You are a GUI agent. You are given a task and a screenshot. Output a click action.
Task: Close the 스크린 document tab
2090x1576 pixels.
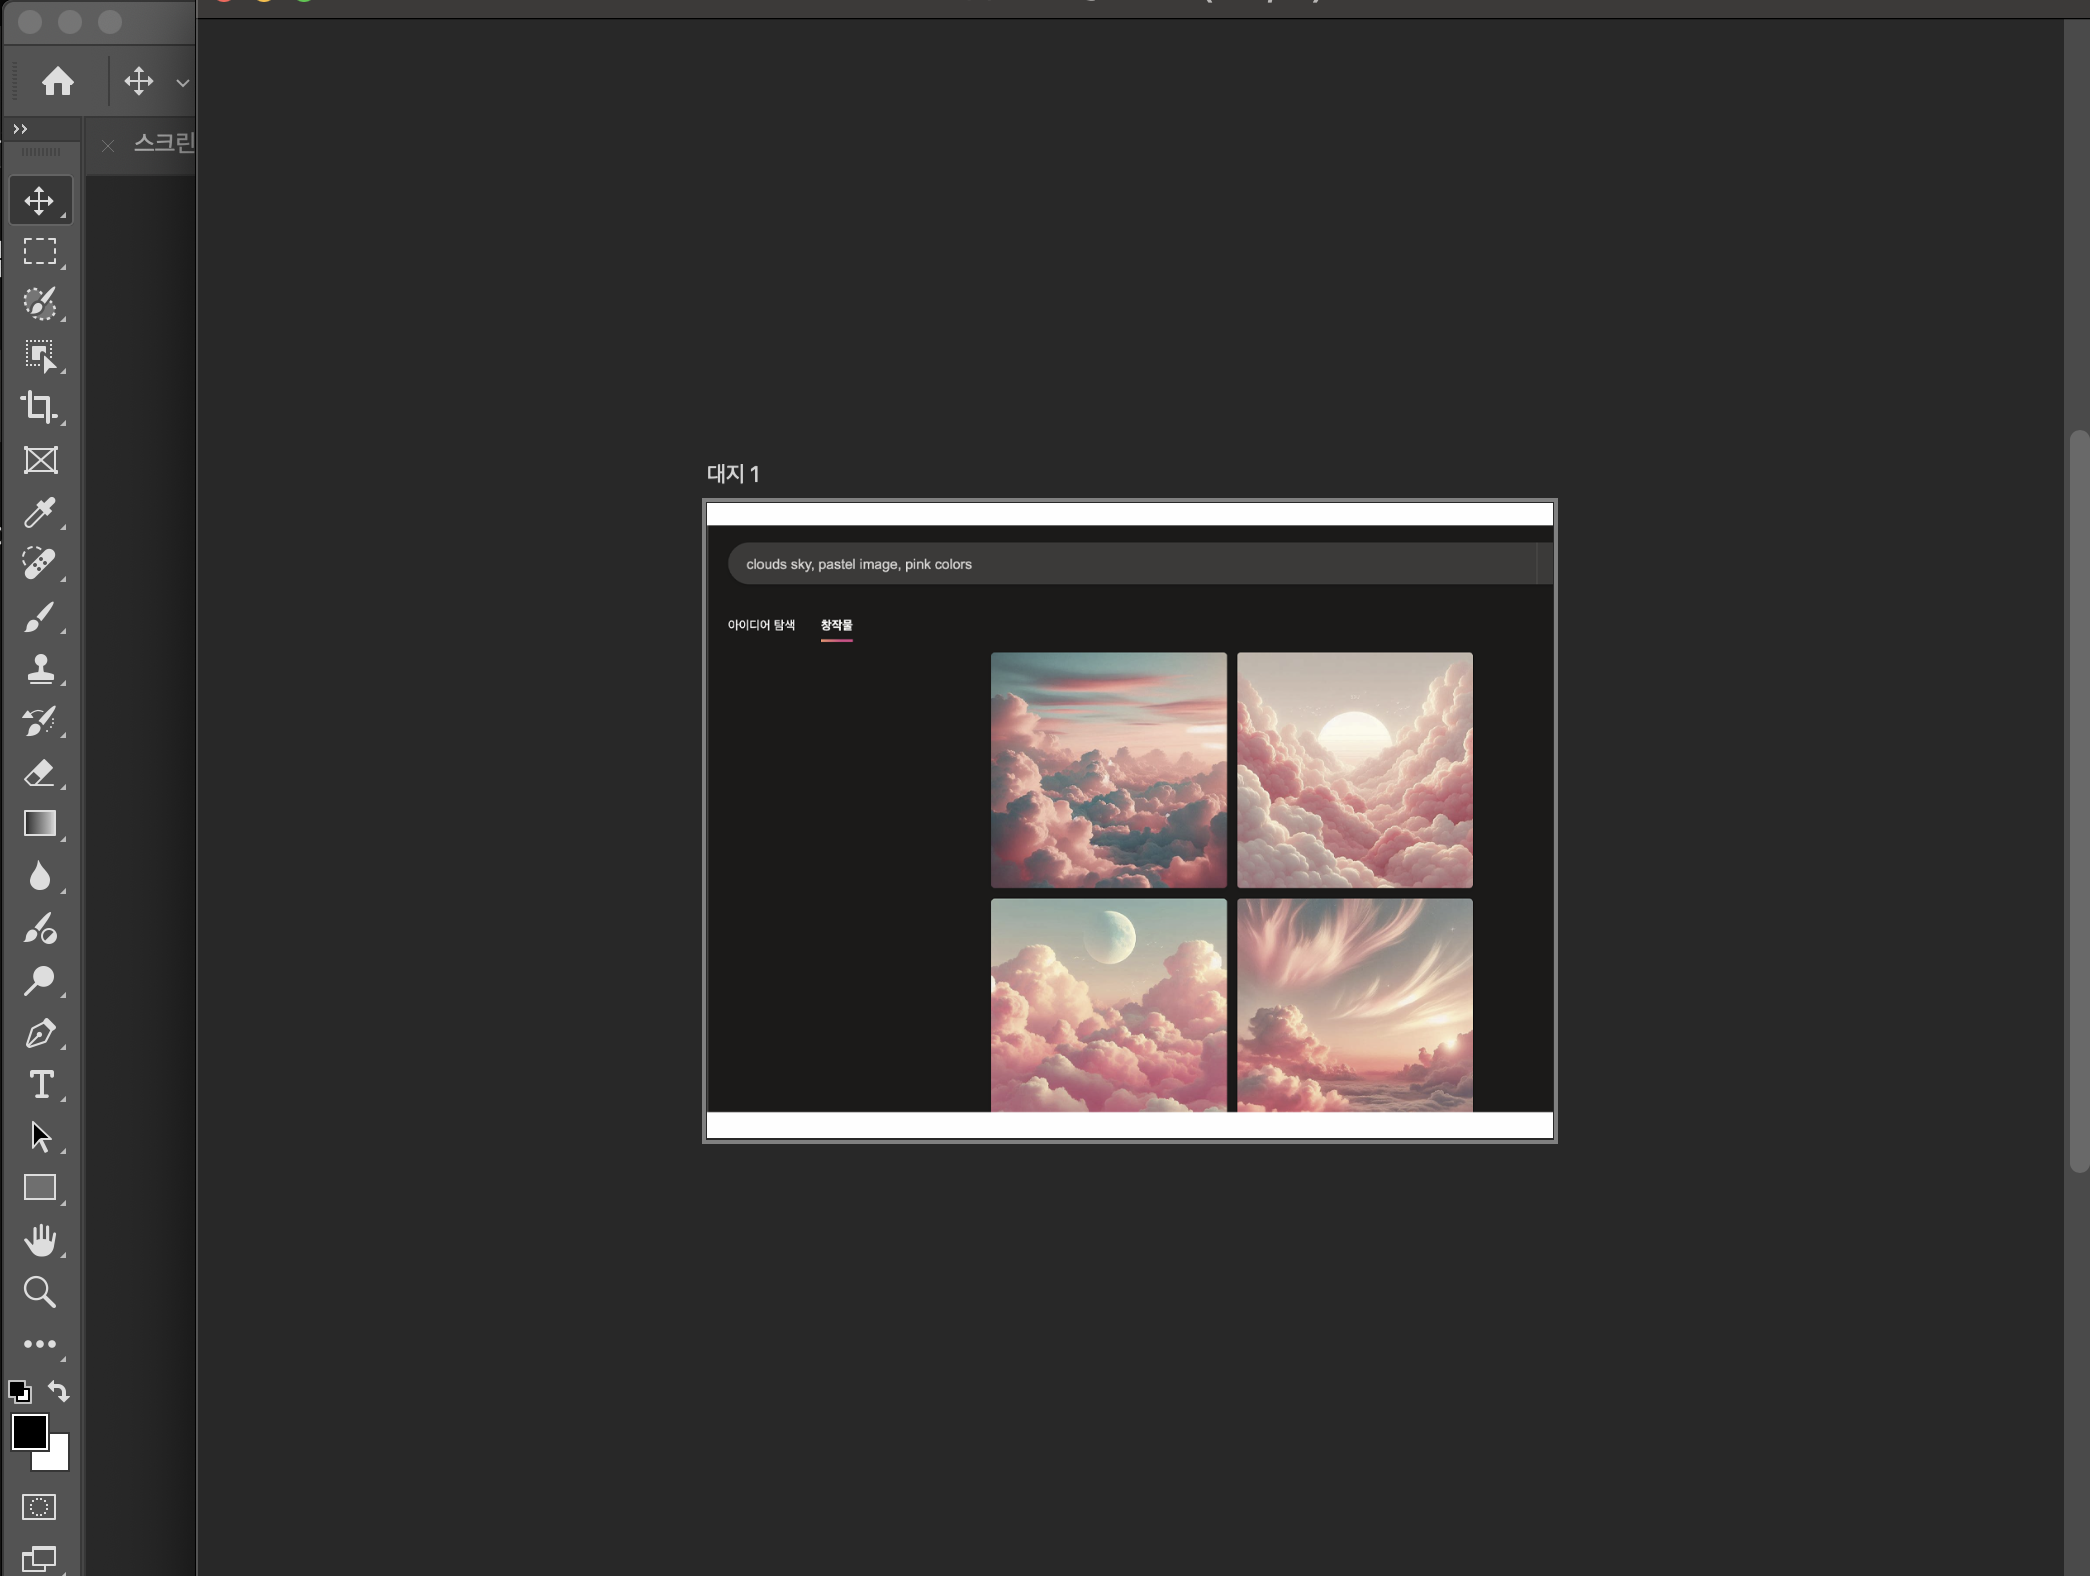click(x=108, y=146)
